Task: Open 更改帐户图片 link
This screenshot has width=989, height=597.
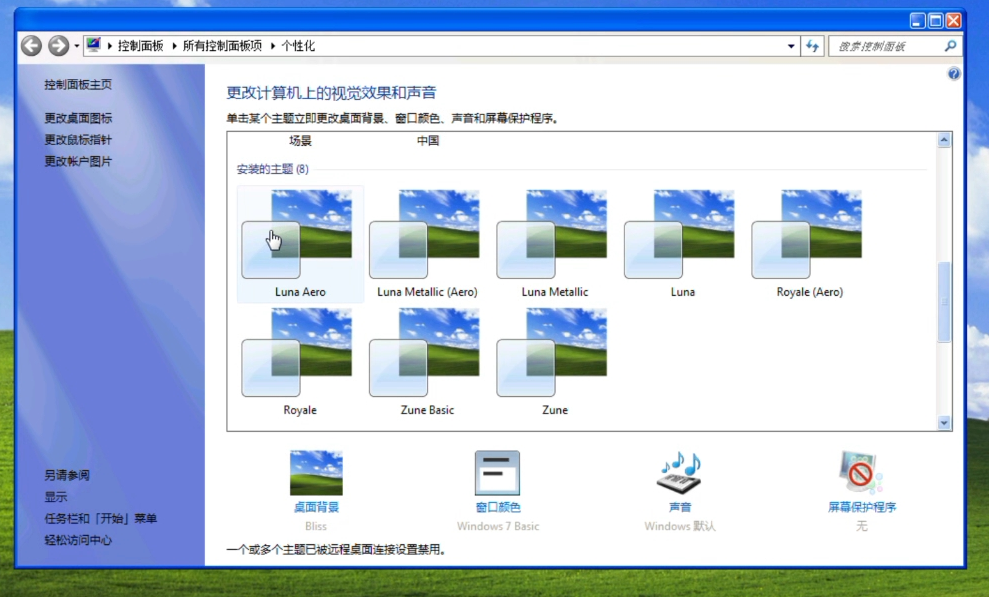Action: (78, 161)
